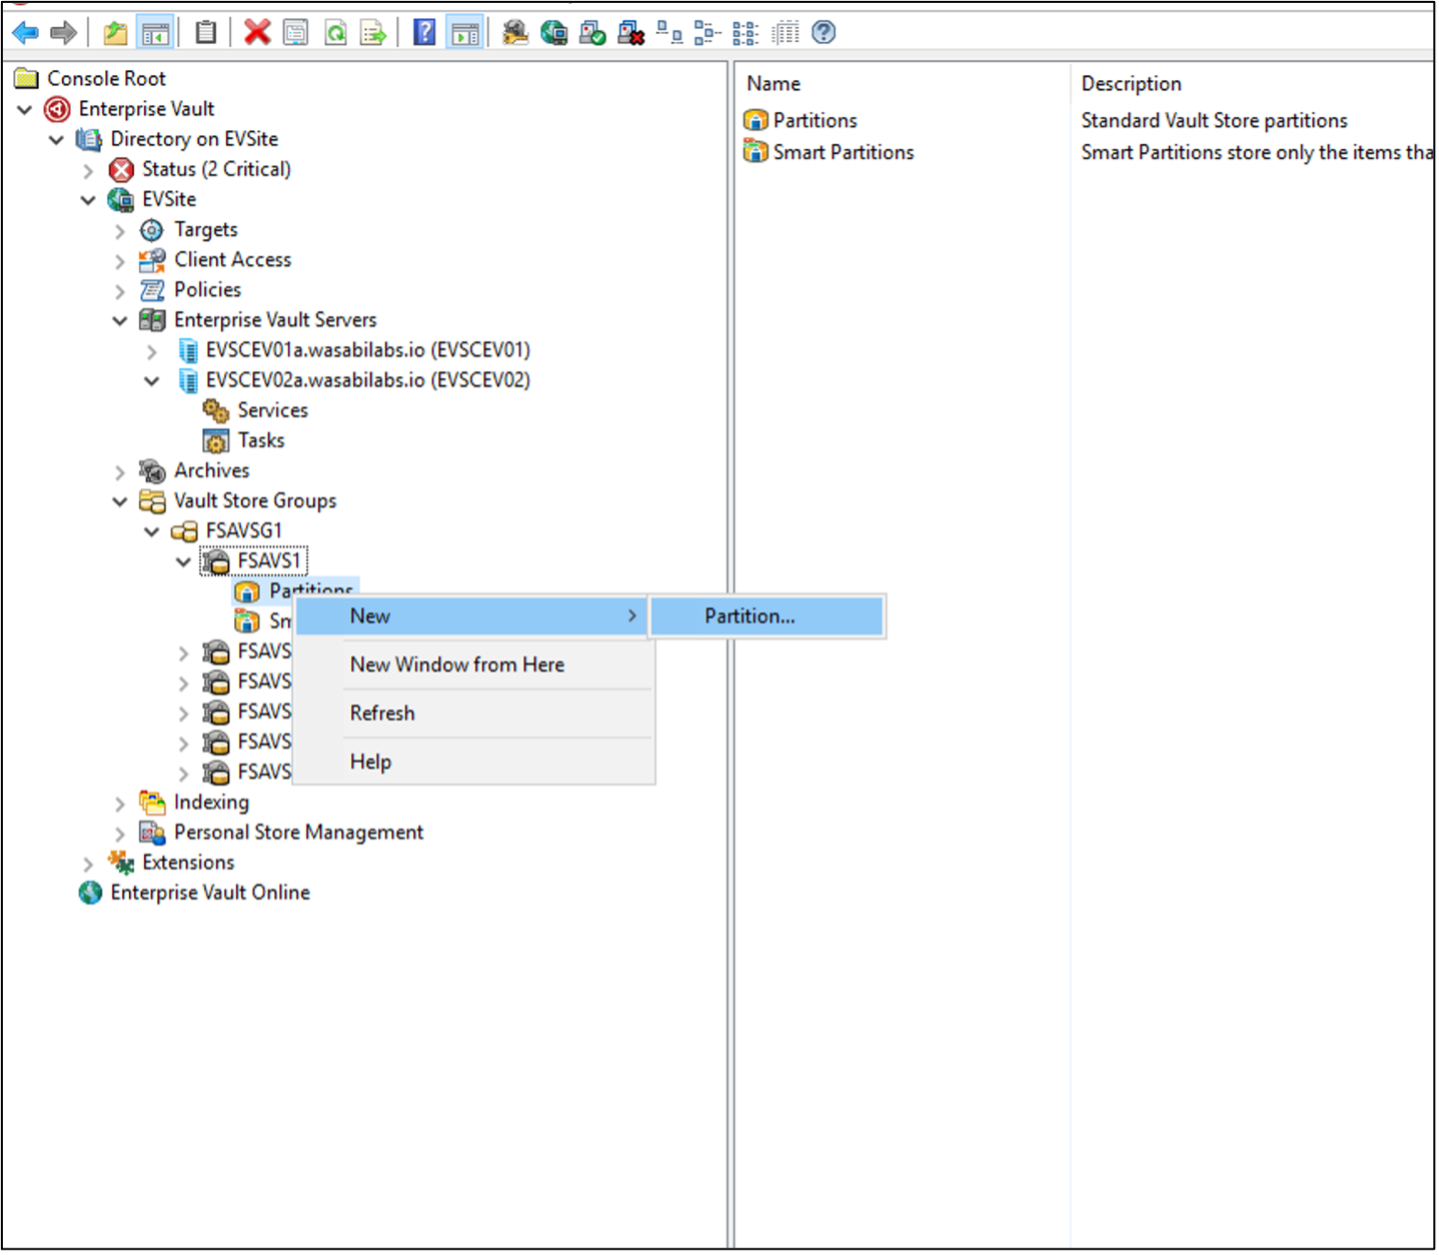Click the Back arrow toolbar button
The image size is (1439, 1255).
click(25, 33)
